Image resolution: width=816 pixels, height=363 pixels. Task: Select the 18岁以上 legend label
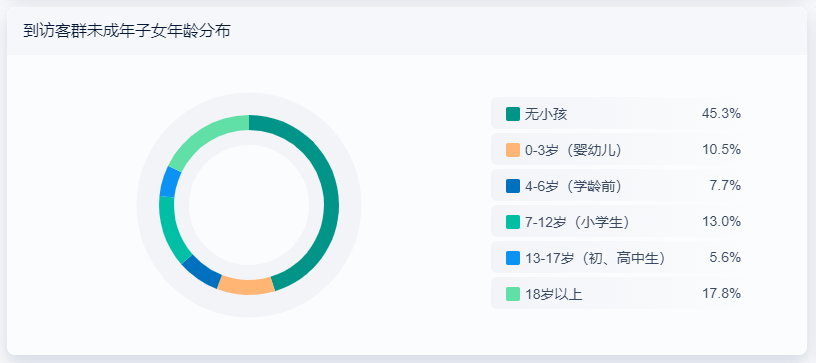pyautogui.click(x=553, y=294)
